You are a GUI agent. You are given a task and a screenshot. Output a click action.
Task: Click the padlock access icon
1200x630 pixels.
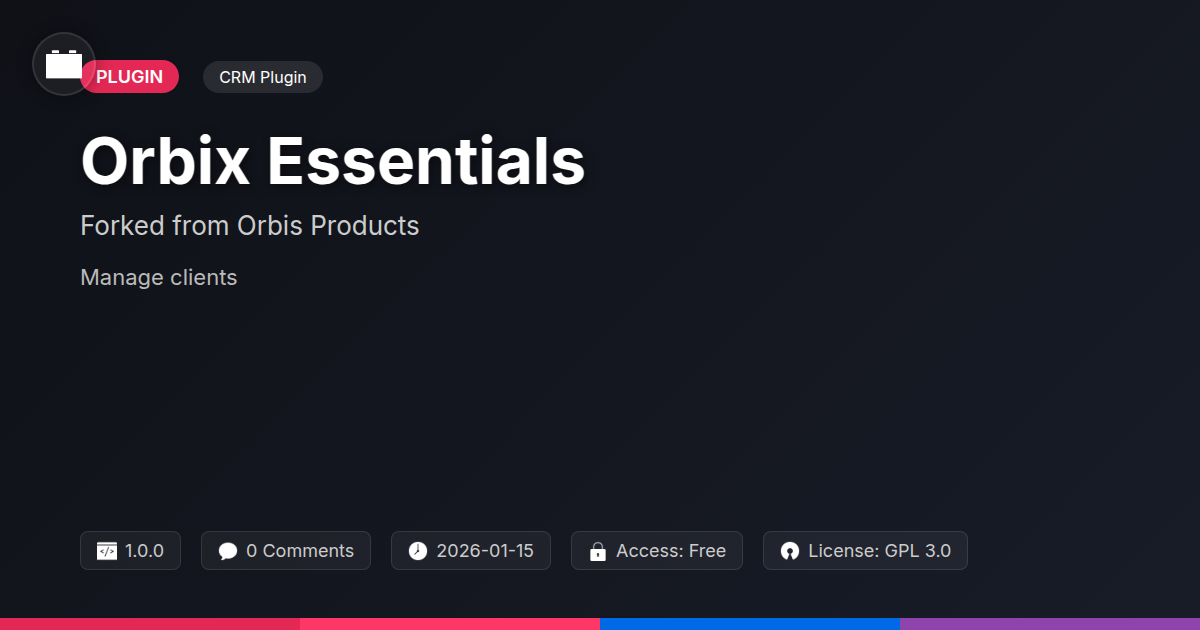598,551
